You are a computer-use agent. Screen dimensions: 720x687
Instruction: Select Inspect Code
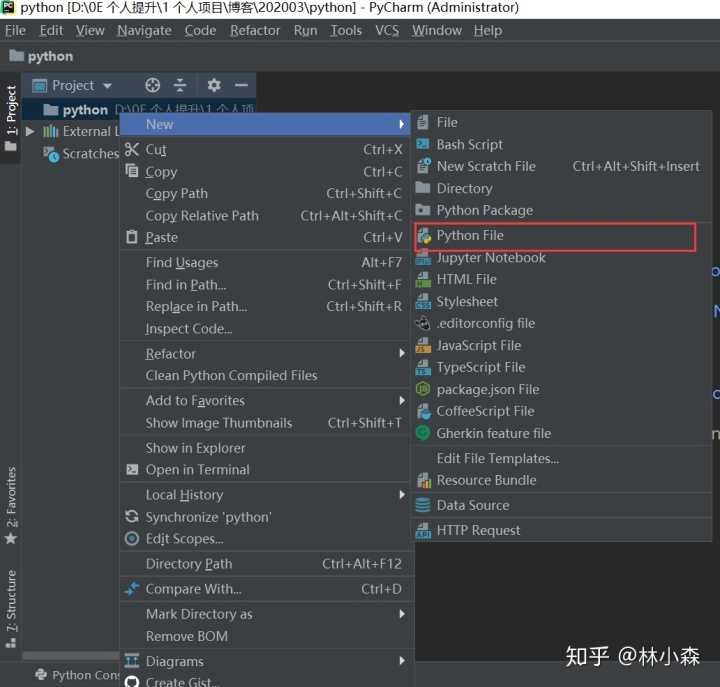(267, 328)
